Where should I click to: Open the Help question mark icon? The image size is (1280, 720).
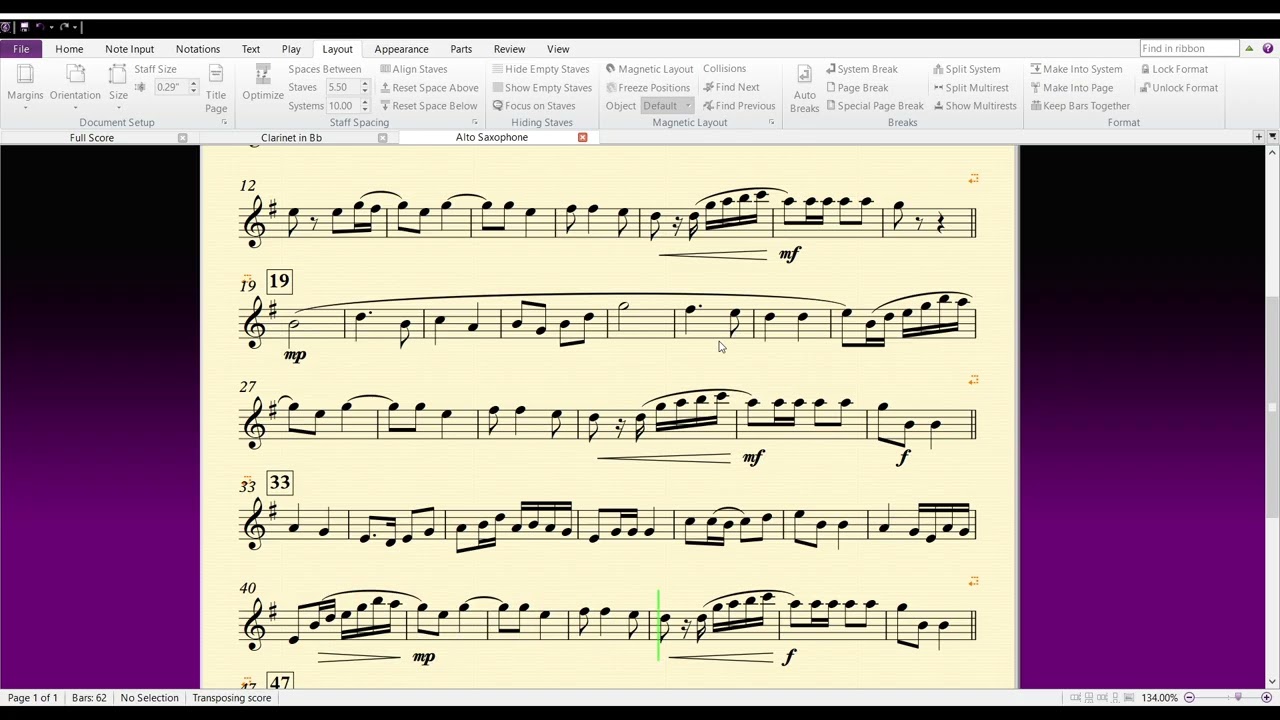point(1268,48)
